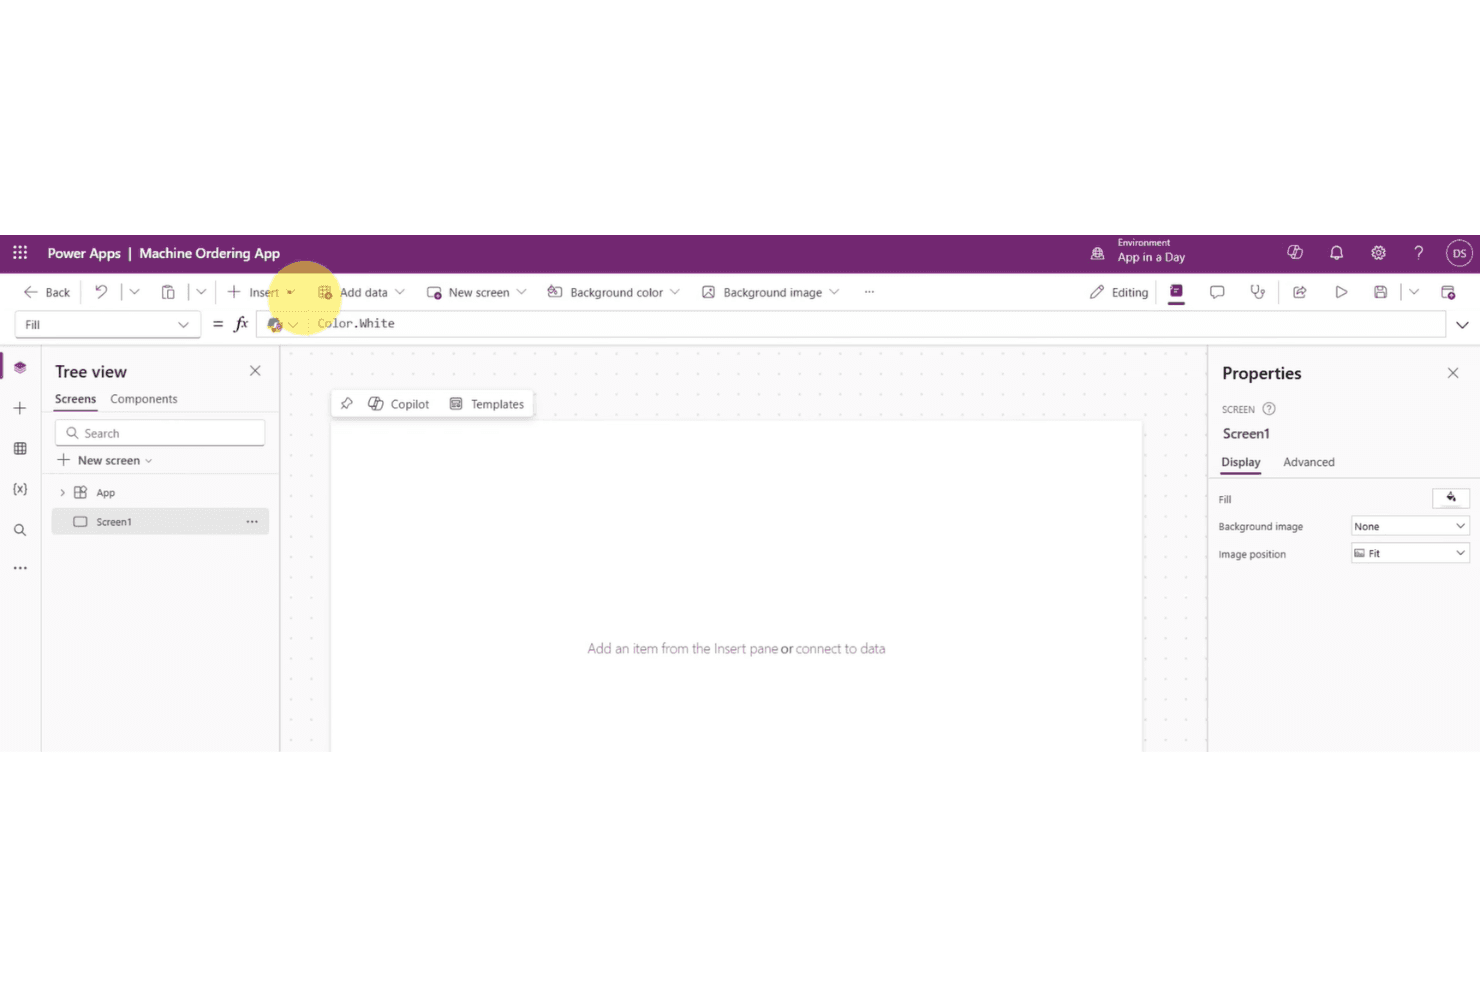Open the Advanced properties tab
1480x987 pixels.
tap(1308, 462)
